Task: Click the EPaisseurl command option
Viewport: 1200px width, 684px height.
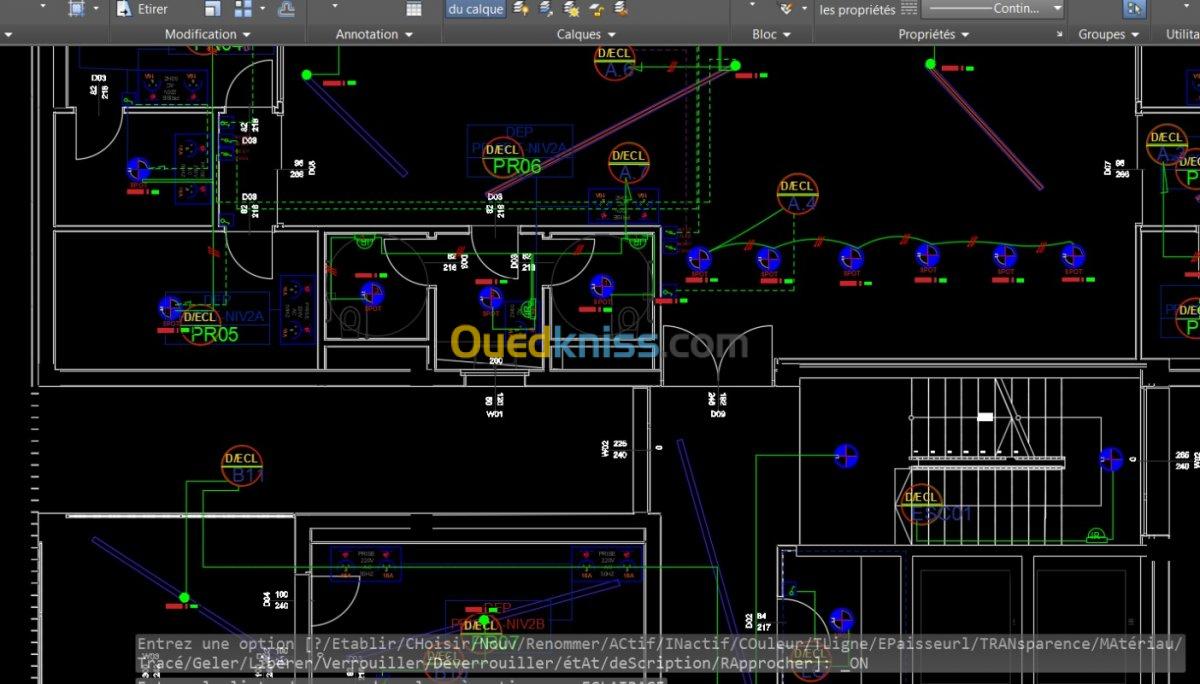Action: (924, 644)
